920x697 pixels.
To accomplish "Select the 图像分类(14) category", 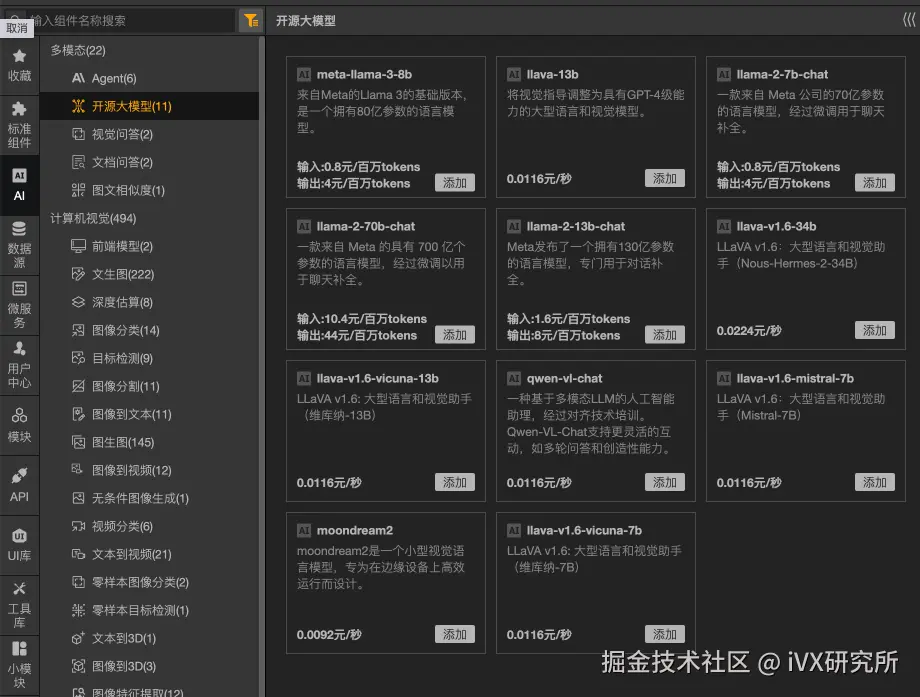I will (150, 330).
